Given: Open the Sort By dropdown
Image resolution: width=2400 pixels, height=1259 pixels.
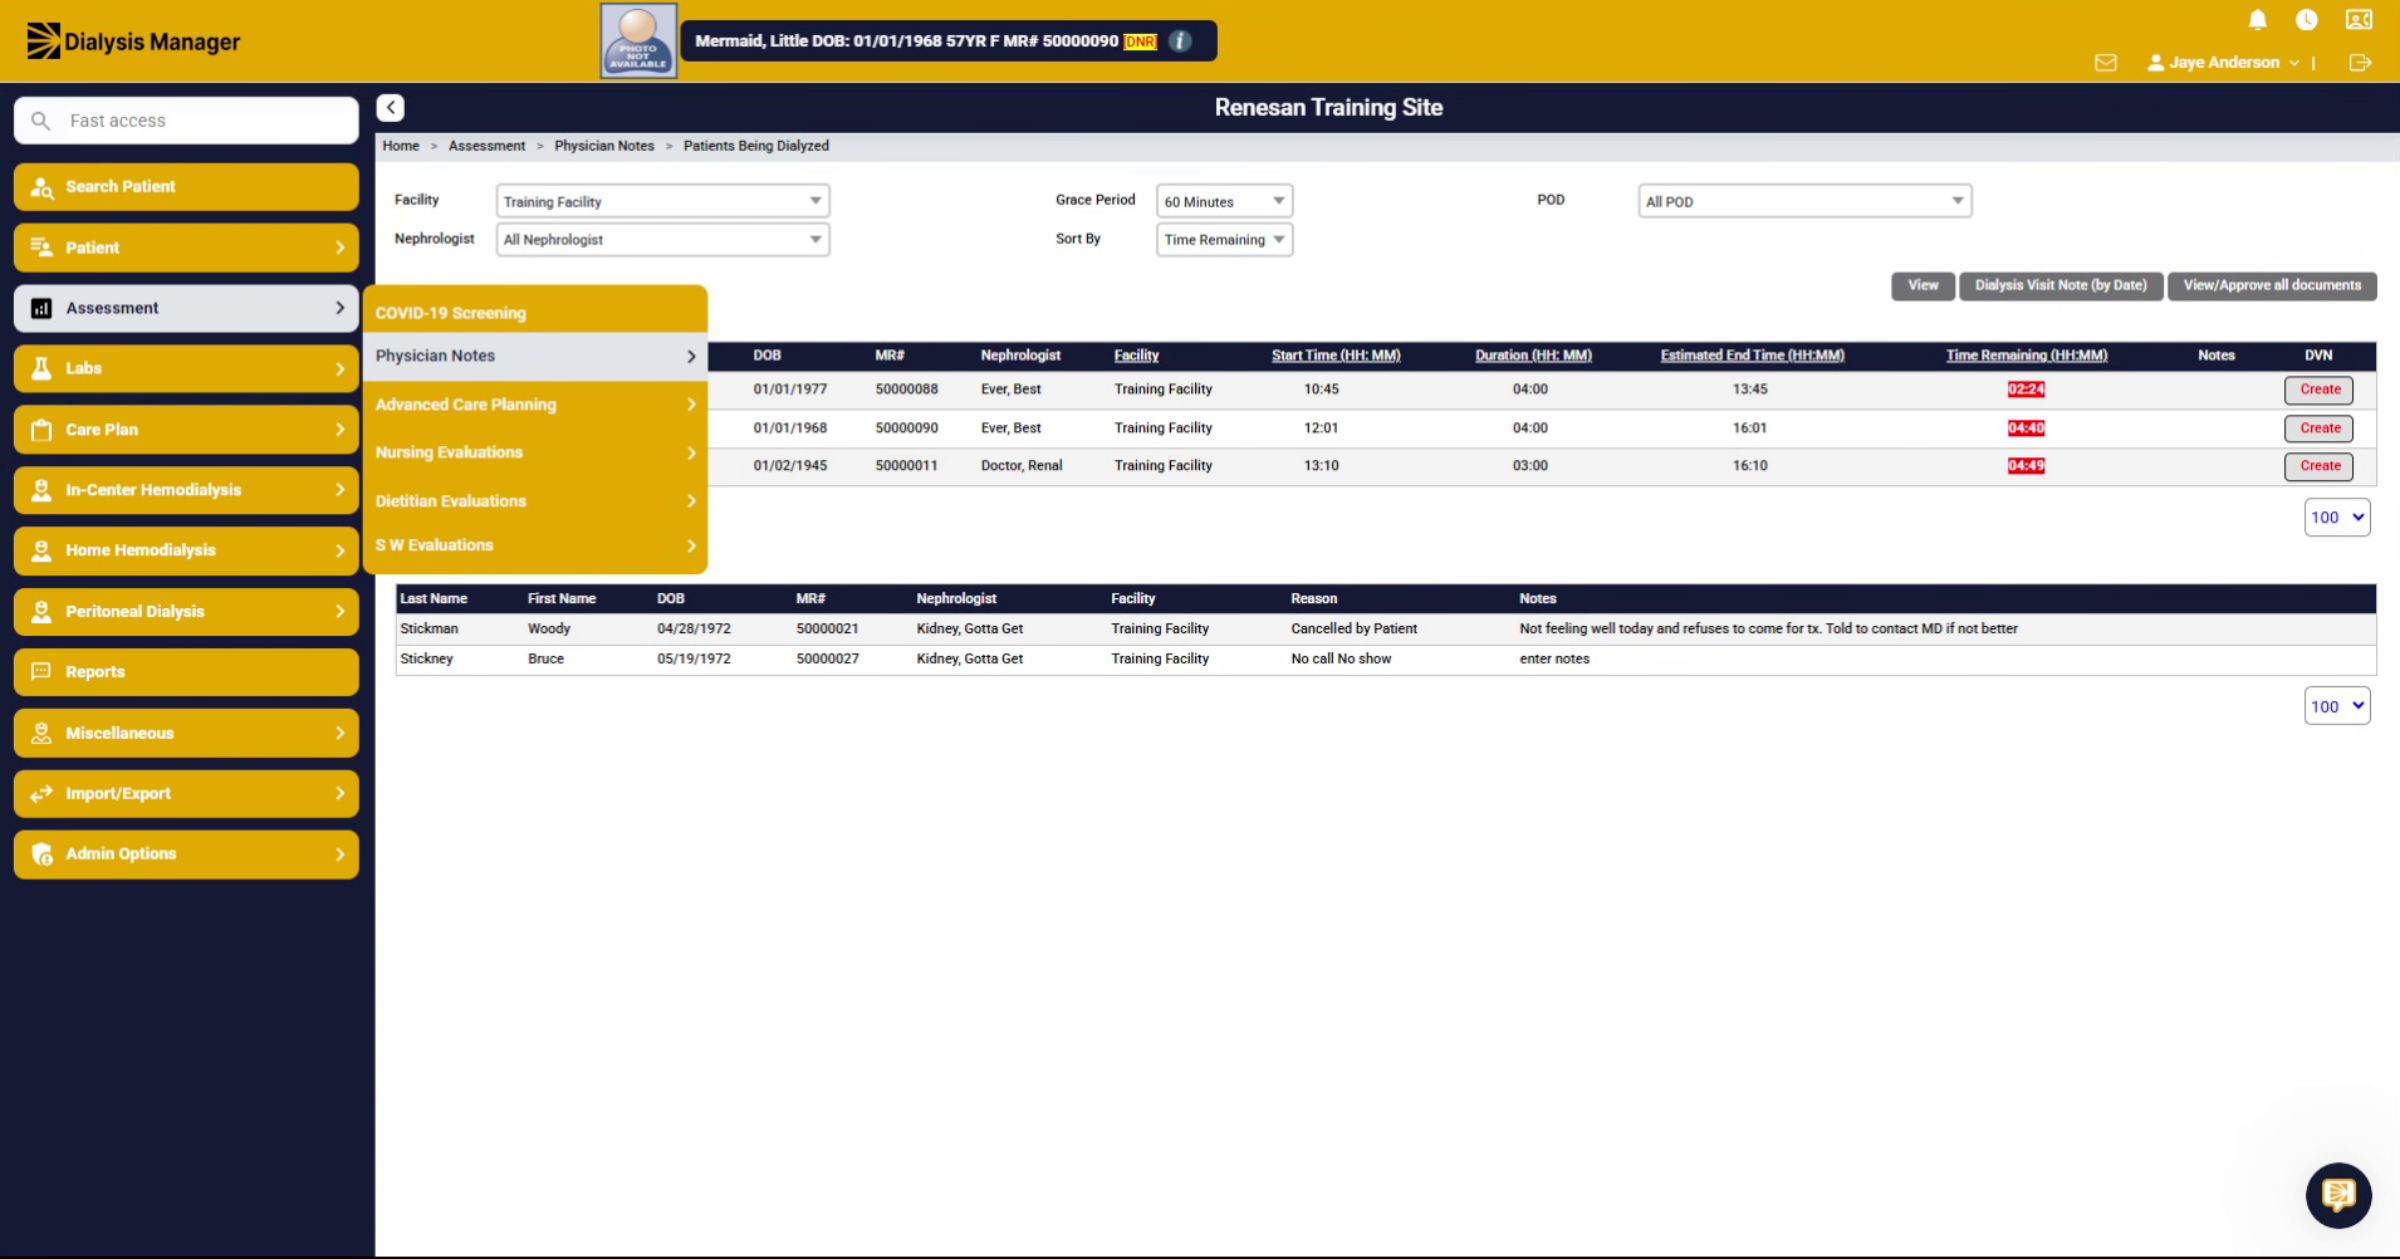Looking at the screenshot, I should tap(1224, 239).
